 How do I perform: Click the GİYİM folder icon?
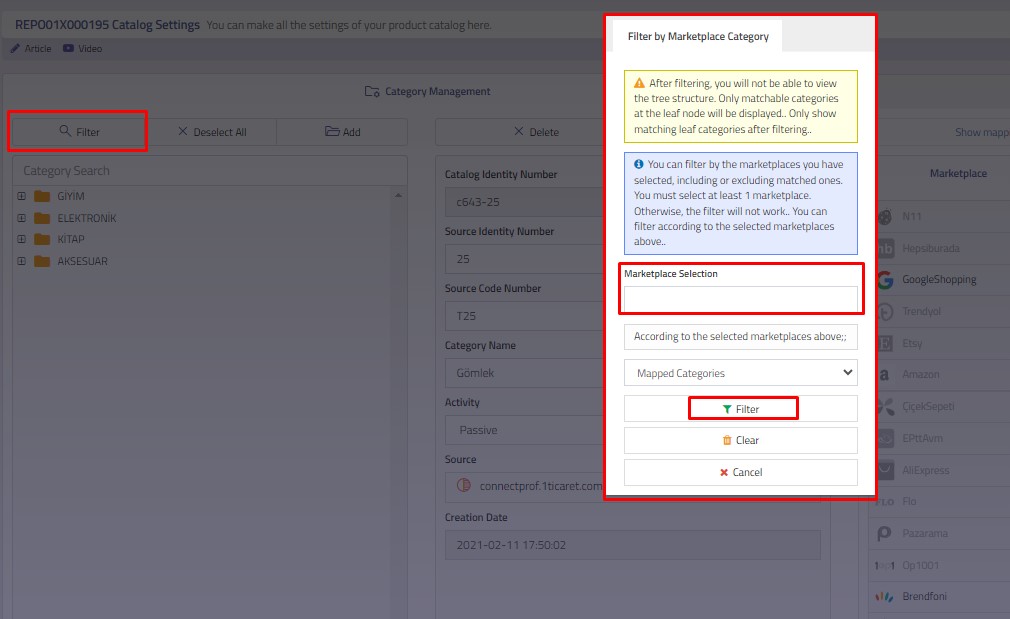coord(41,196)
